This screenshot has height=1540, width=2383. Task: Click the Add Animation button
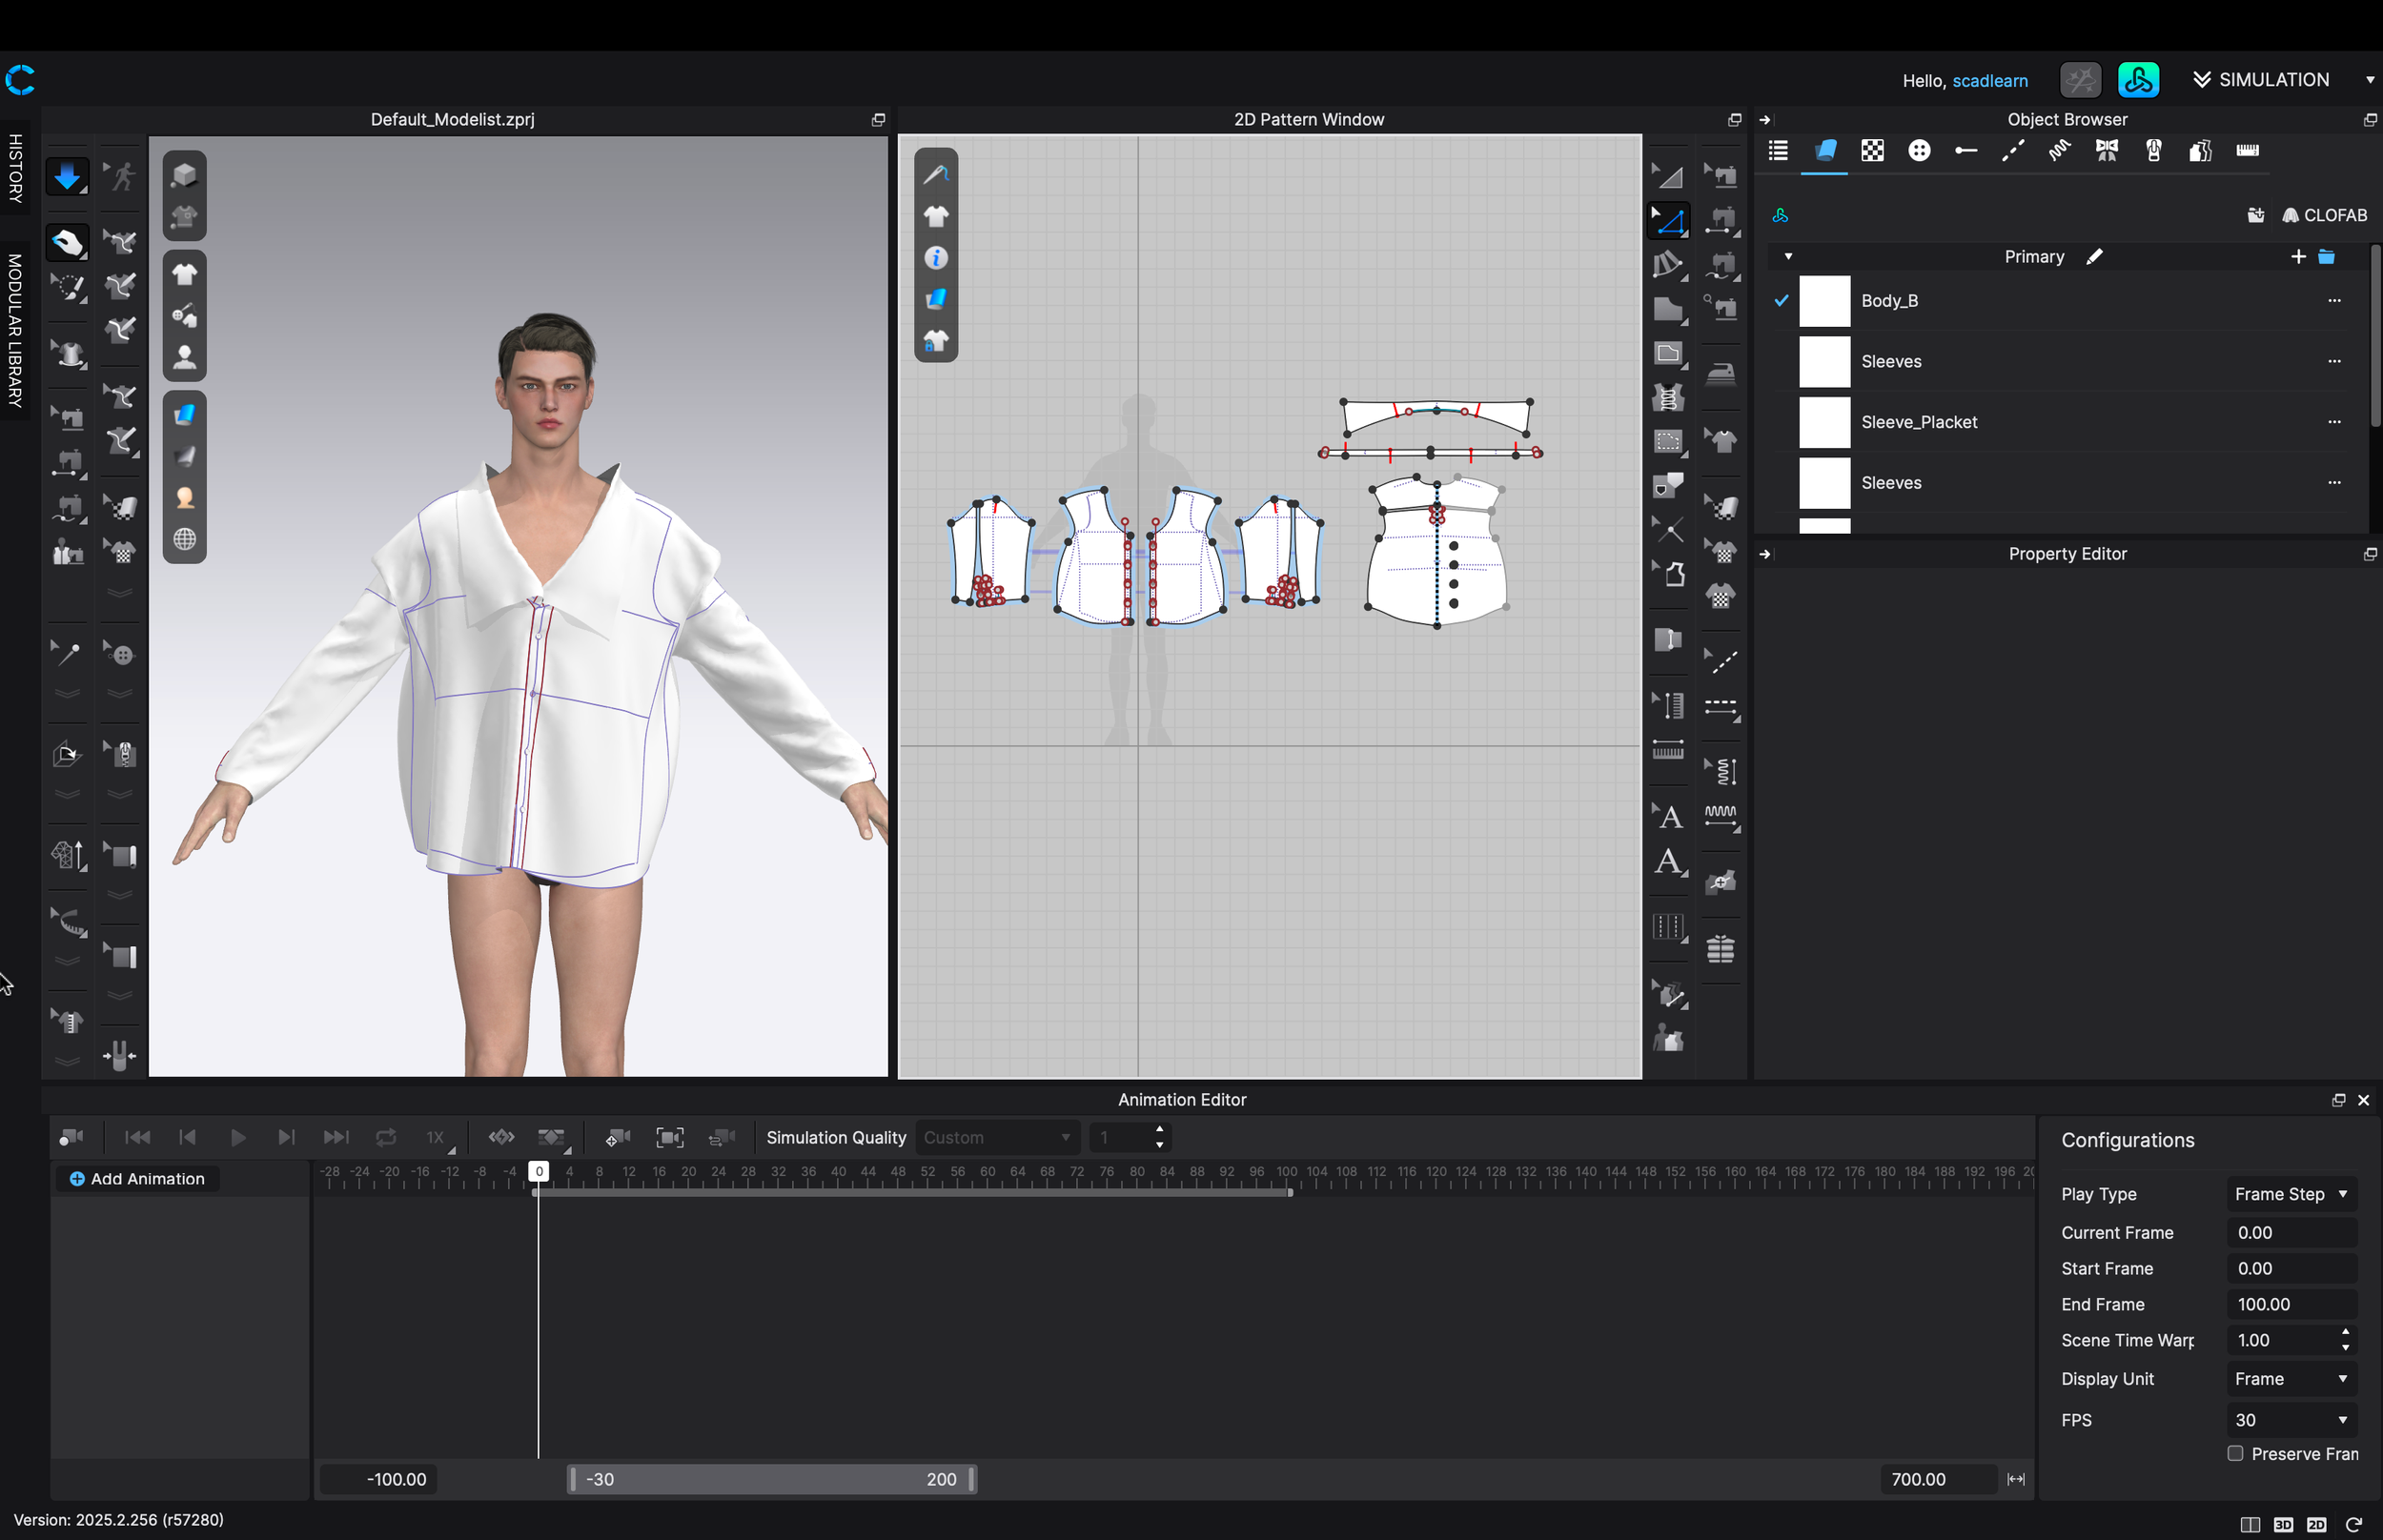click(137, 1178)
